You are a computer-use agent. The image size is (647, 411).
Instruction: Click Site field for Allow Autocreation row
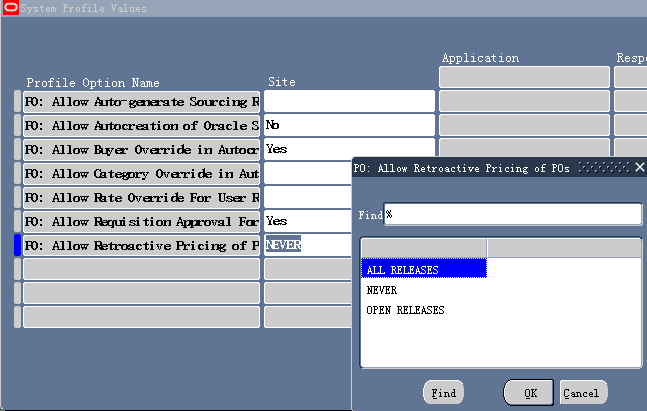(x=349, y=125)
